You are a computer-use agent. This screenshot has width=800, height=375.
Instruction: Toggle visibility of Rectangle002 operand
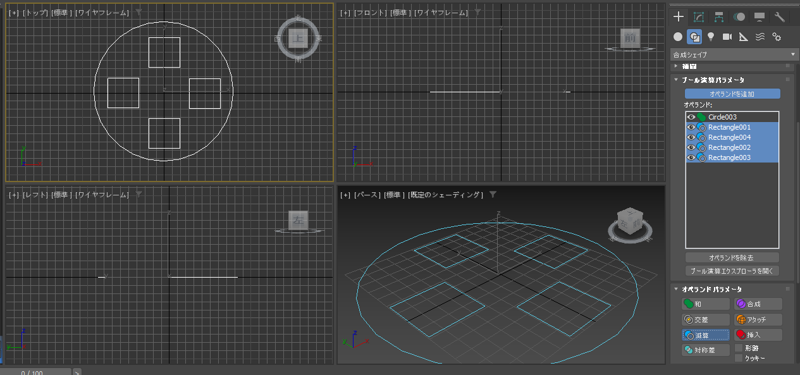click(x=691, y=147)
